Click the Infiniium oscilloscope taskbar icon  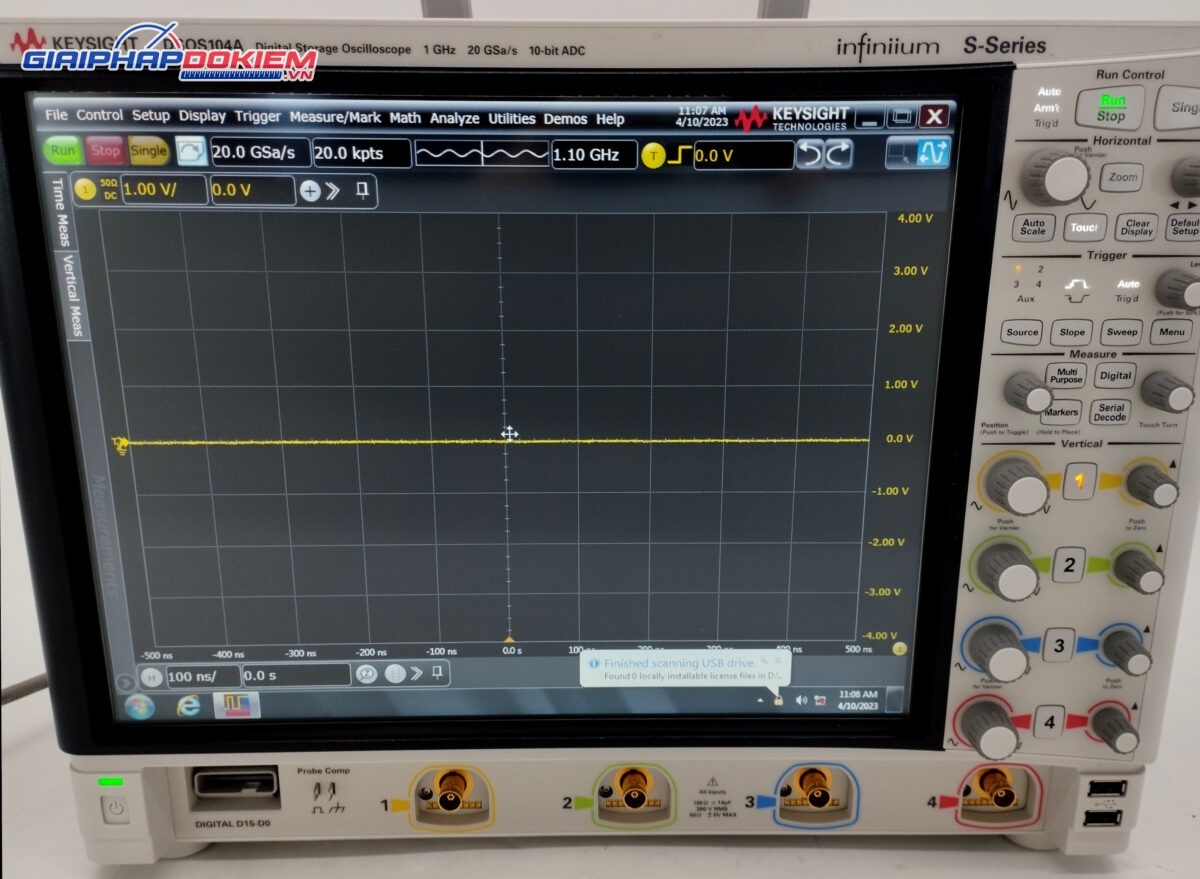(236, 705)
